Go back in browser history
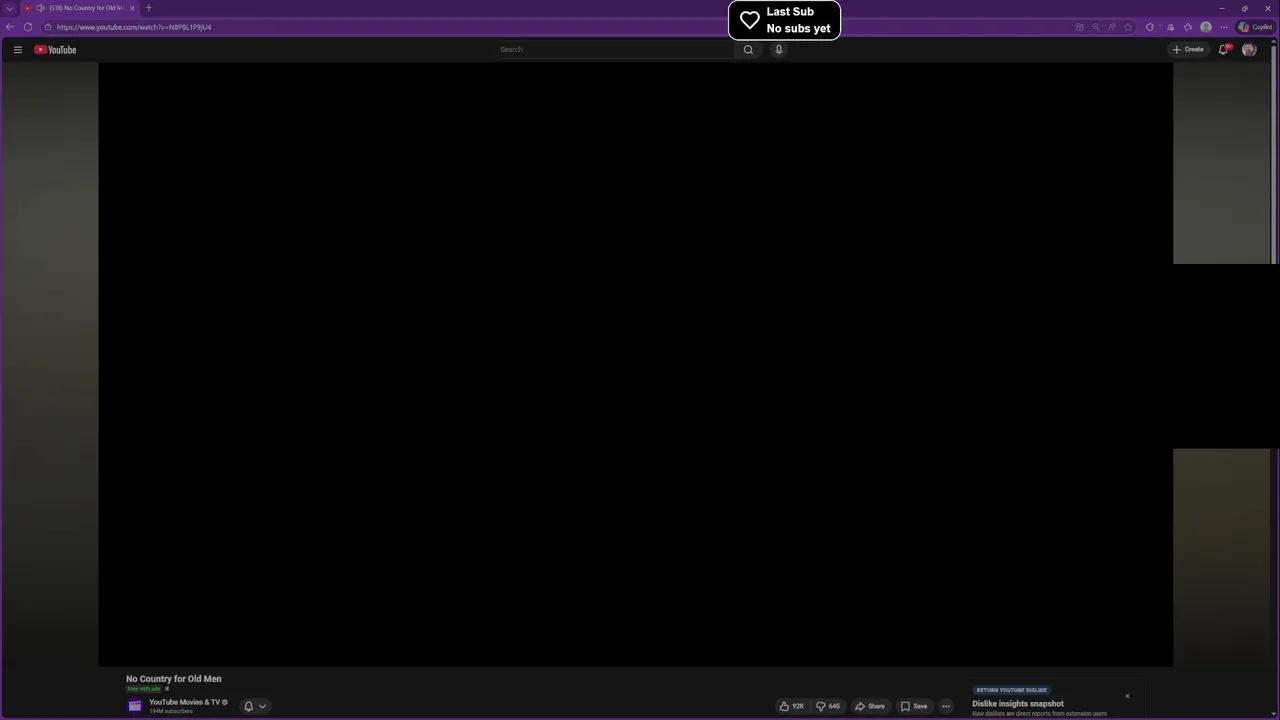1280x720 pixels. (10, 27)
